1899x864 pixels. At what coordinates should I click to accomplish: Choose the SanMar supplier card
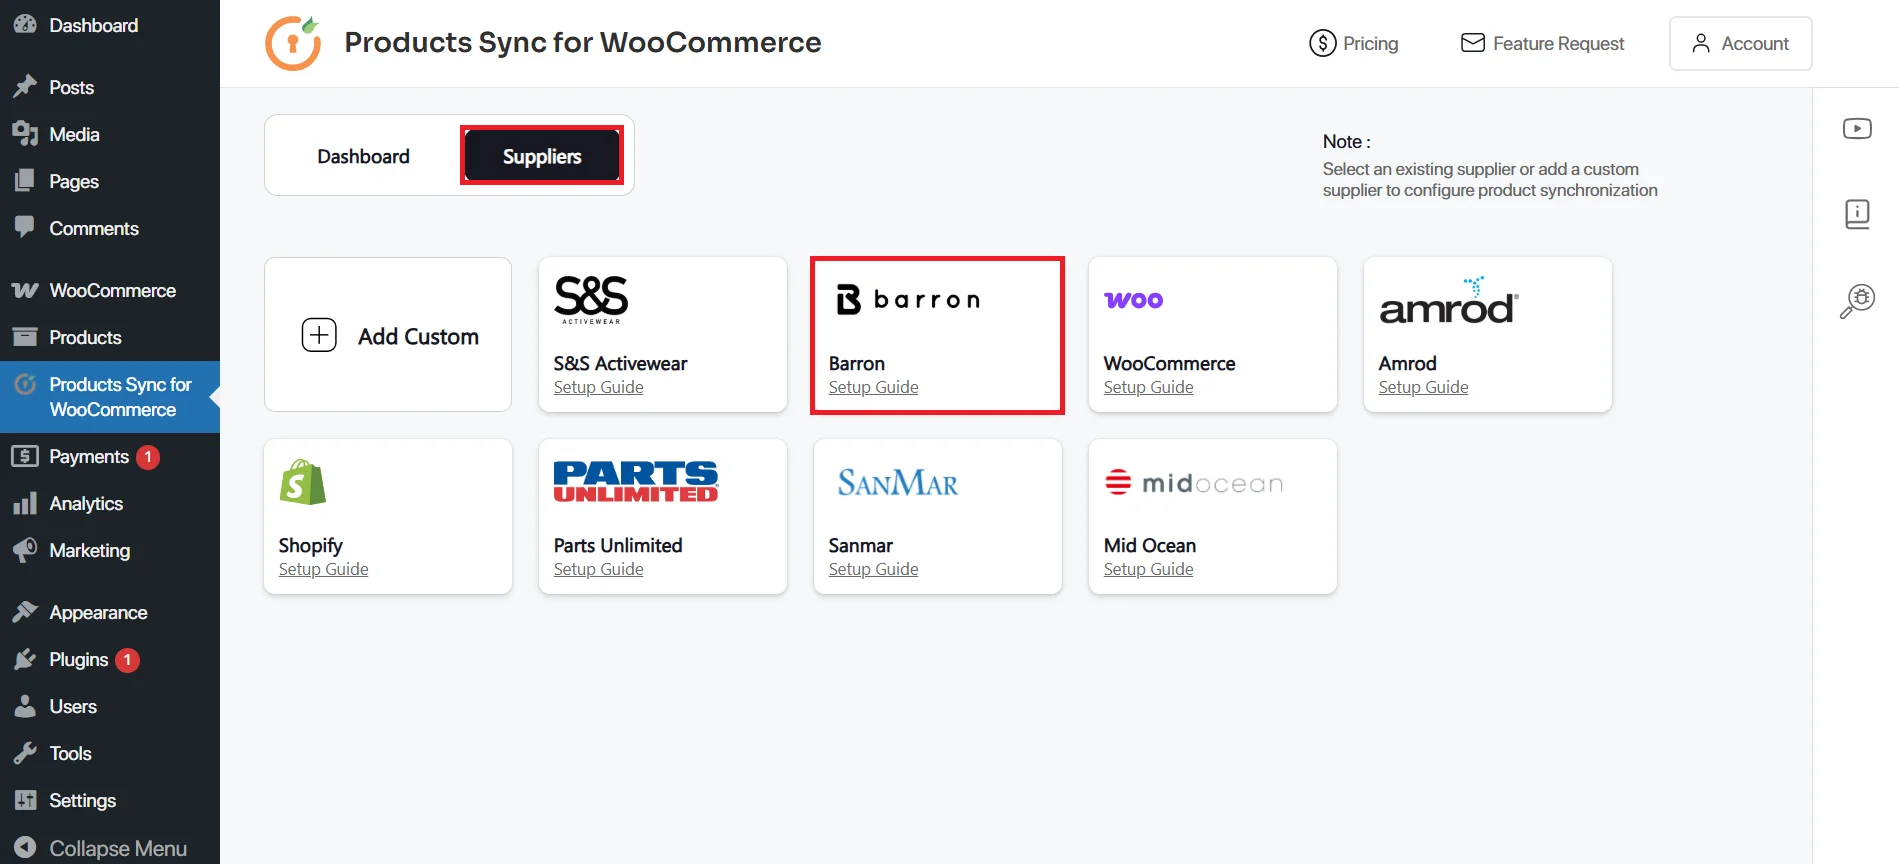(937, 517)
